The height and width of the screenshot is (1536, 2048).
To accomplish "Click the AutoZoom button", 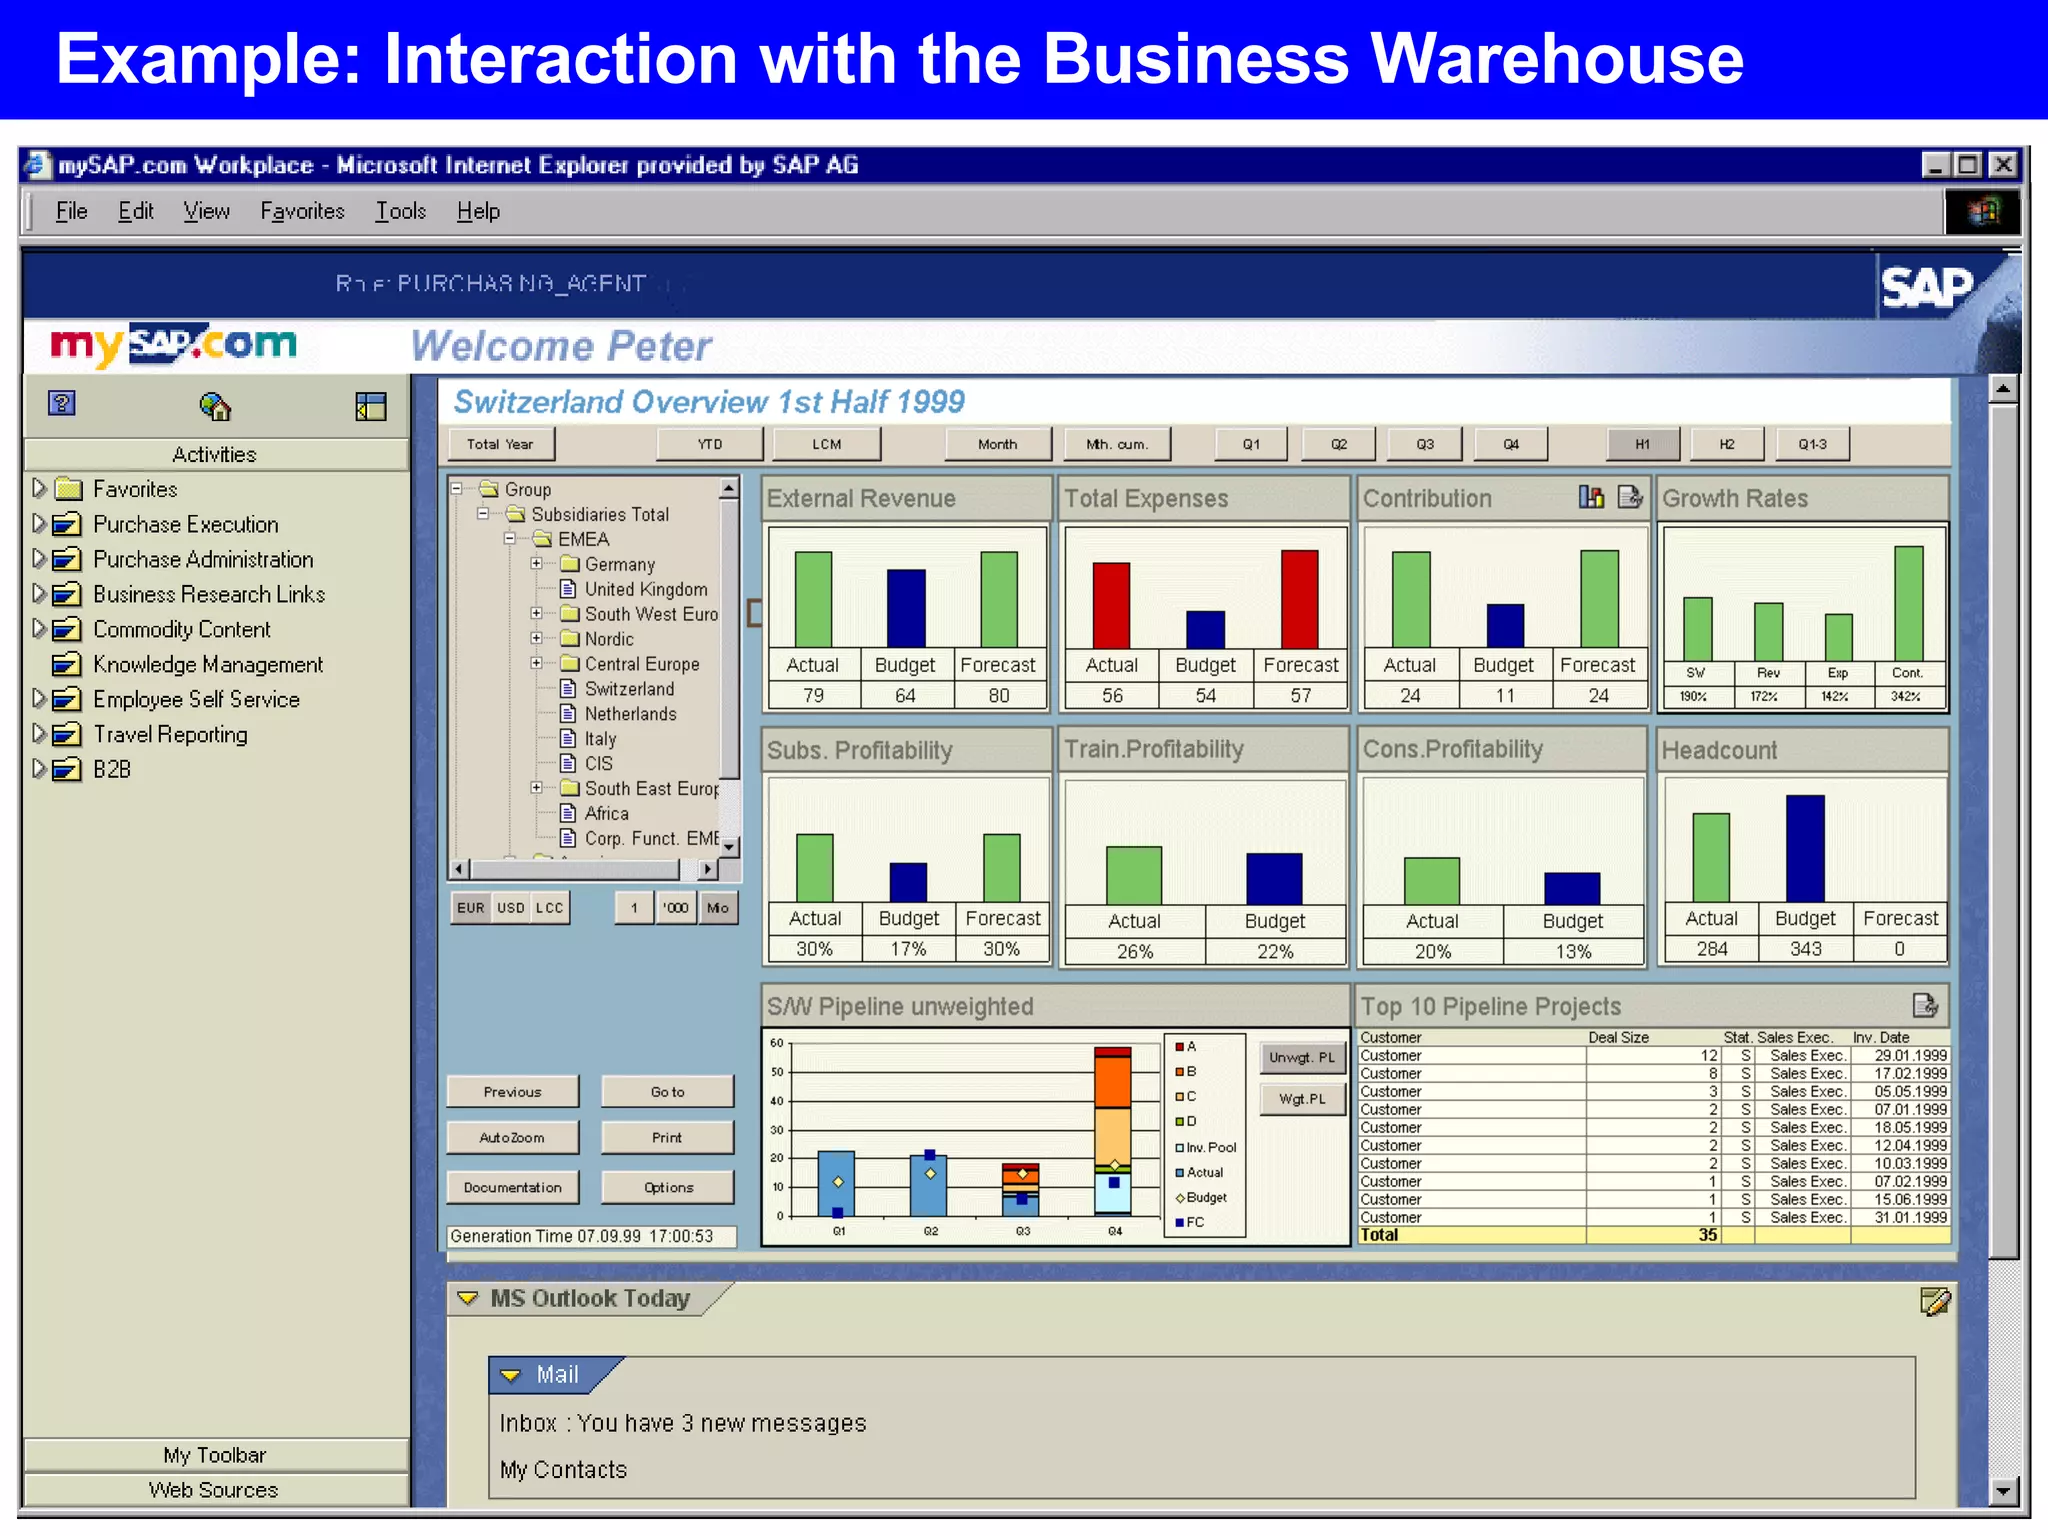I will (513, 1138).
